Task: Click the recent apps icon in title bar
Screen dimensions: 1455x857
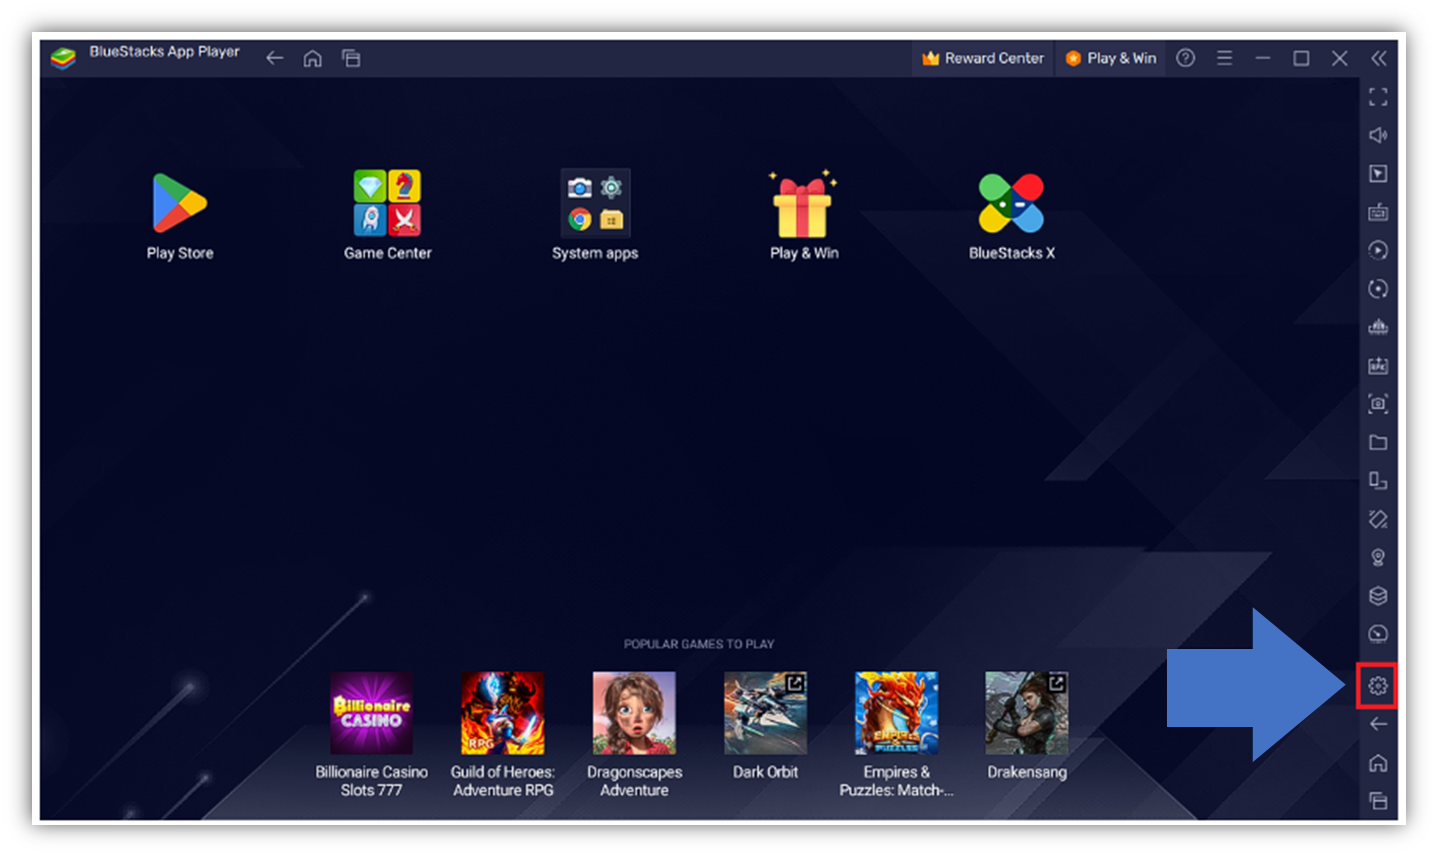Action: point(351,58)
